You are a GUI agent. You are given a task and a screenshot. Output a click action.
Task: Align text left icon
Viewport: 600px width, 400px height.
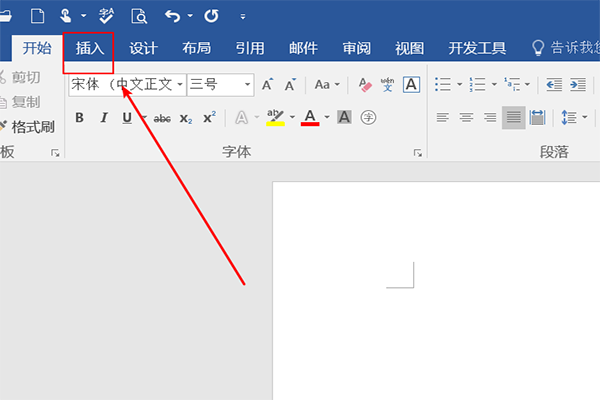[443, 117]
